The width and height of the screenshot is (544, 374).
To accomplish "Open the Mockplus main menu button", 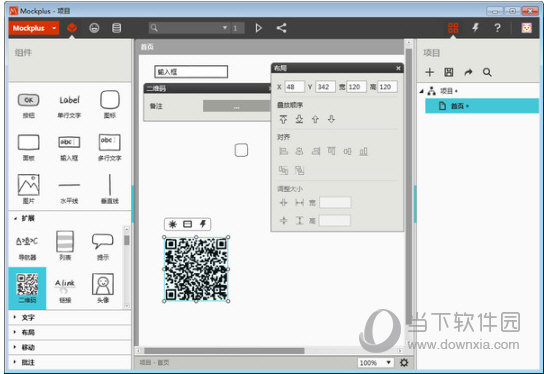I will pos(34,28).
